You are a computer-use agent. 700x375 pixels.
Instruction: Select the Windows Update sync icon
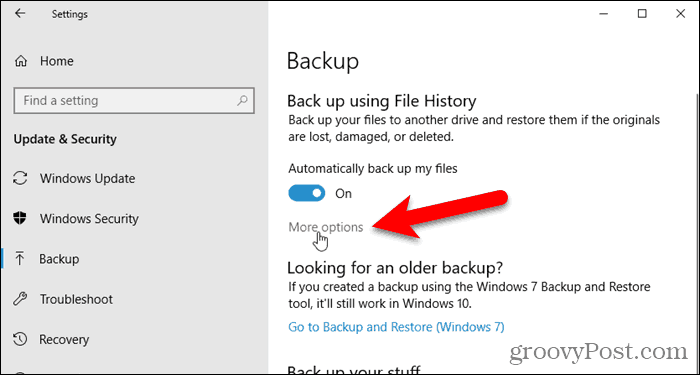click(x=21, y=179)
